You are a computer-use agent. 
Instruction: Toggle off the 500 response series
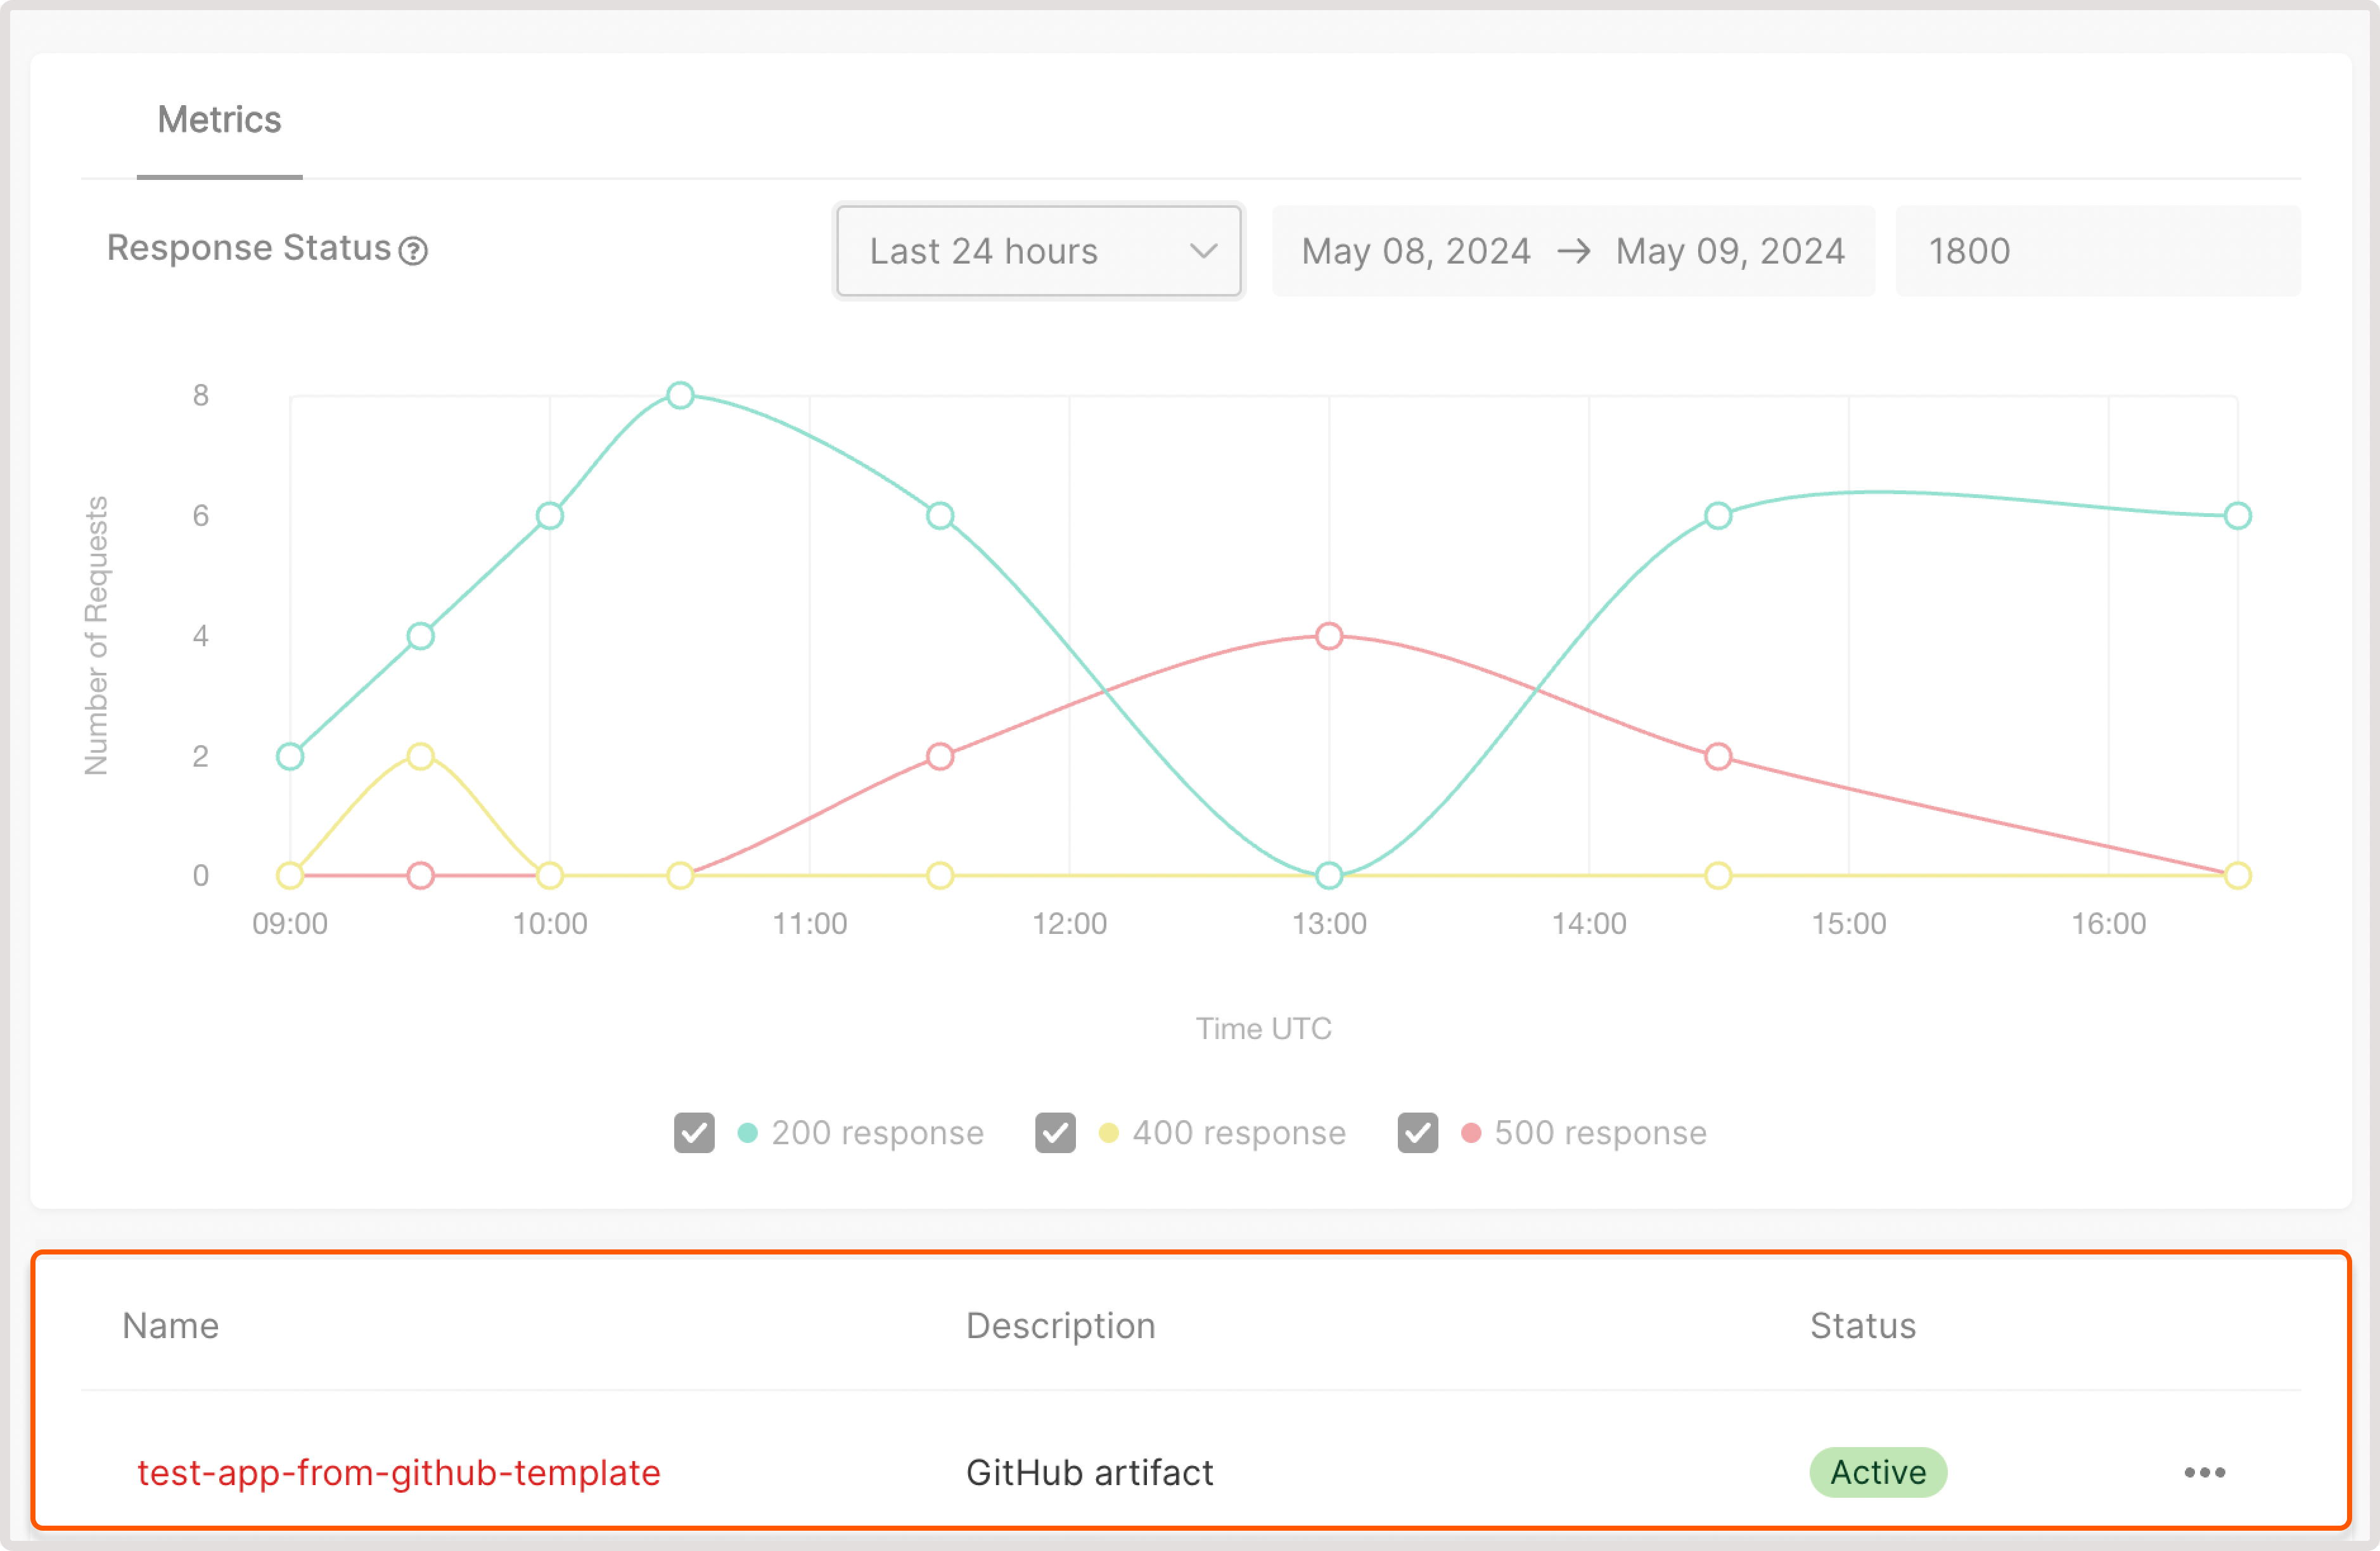tap(1417, 1133)
